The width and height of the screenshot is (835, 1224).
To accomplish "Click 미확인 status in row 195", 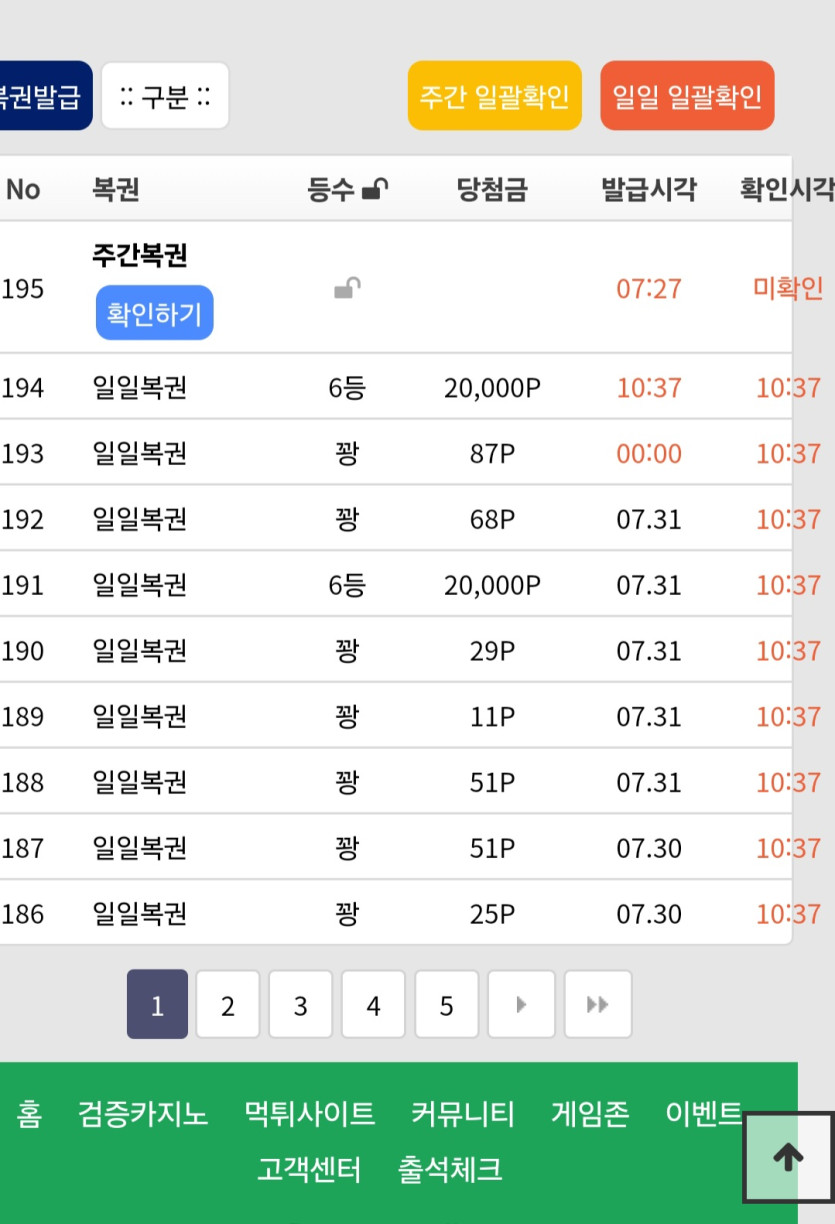I will click(x=789, y=288).
